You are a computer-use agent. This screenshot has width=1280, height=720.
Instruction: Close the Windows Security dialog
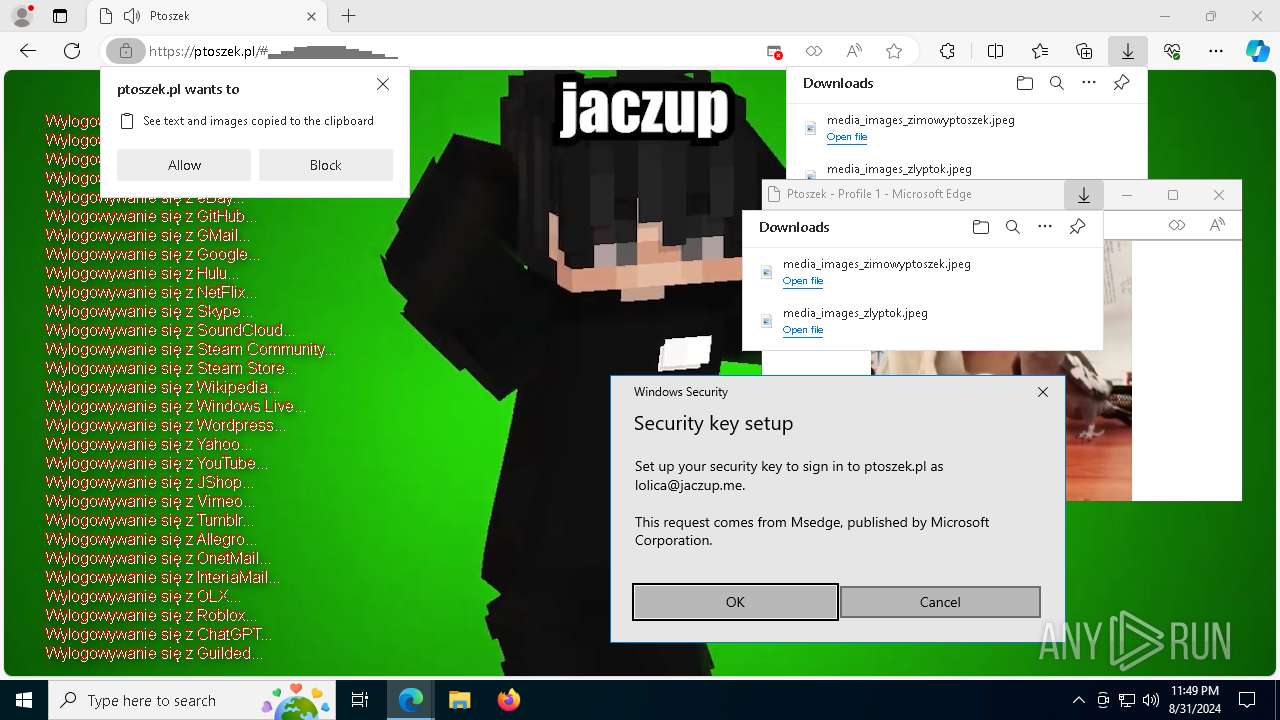1043,392
